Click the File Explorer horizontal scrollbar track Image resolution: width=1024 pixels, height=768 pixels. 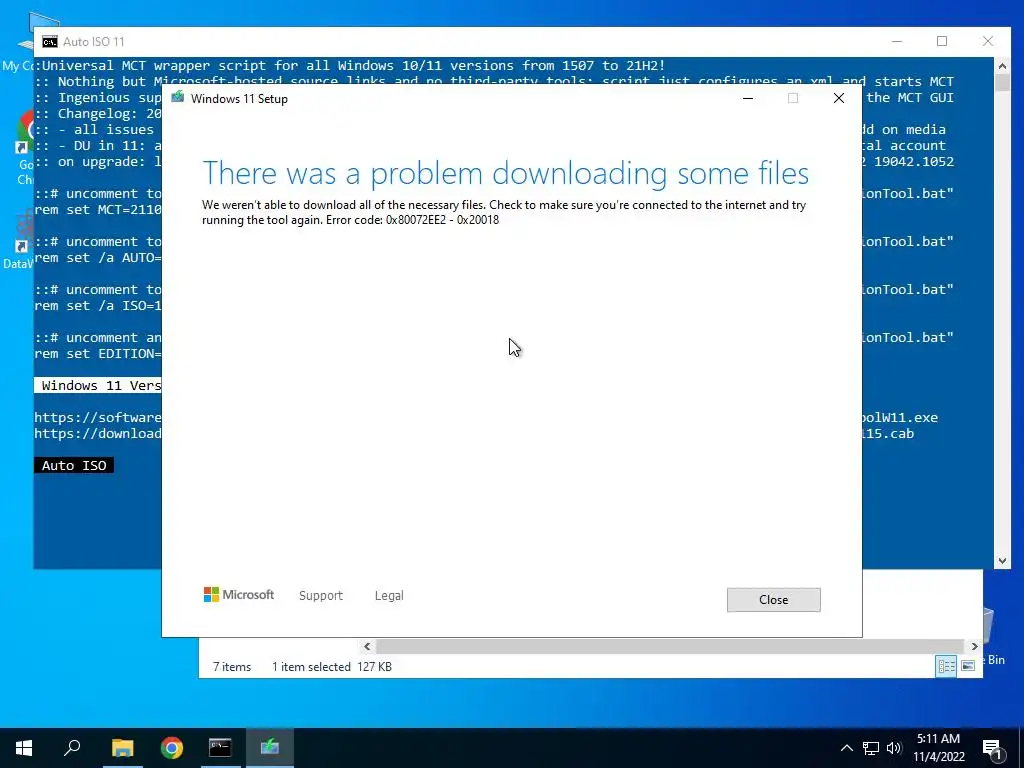[x=670, y=647]
